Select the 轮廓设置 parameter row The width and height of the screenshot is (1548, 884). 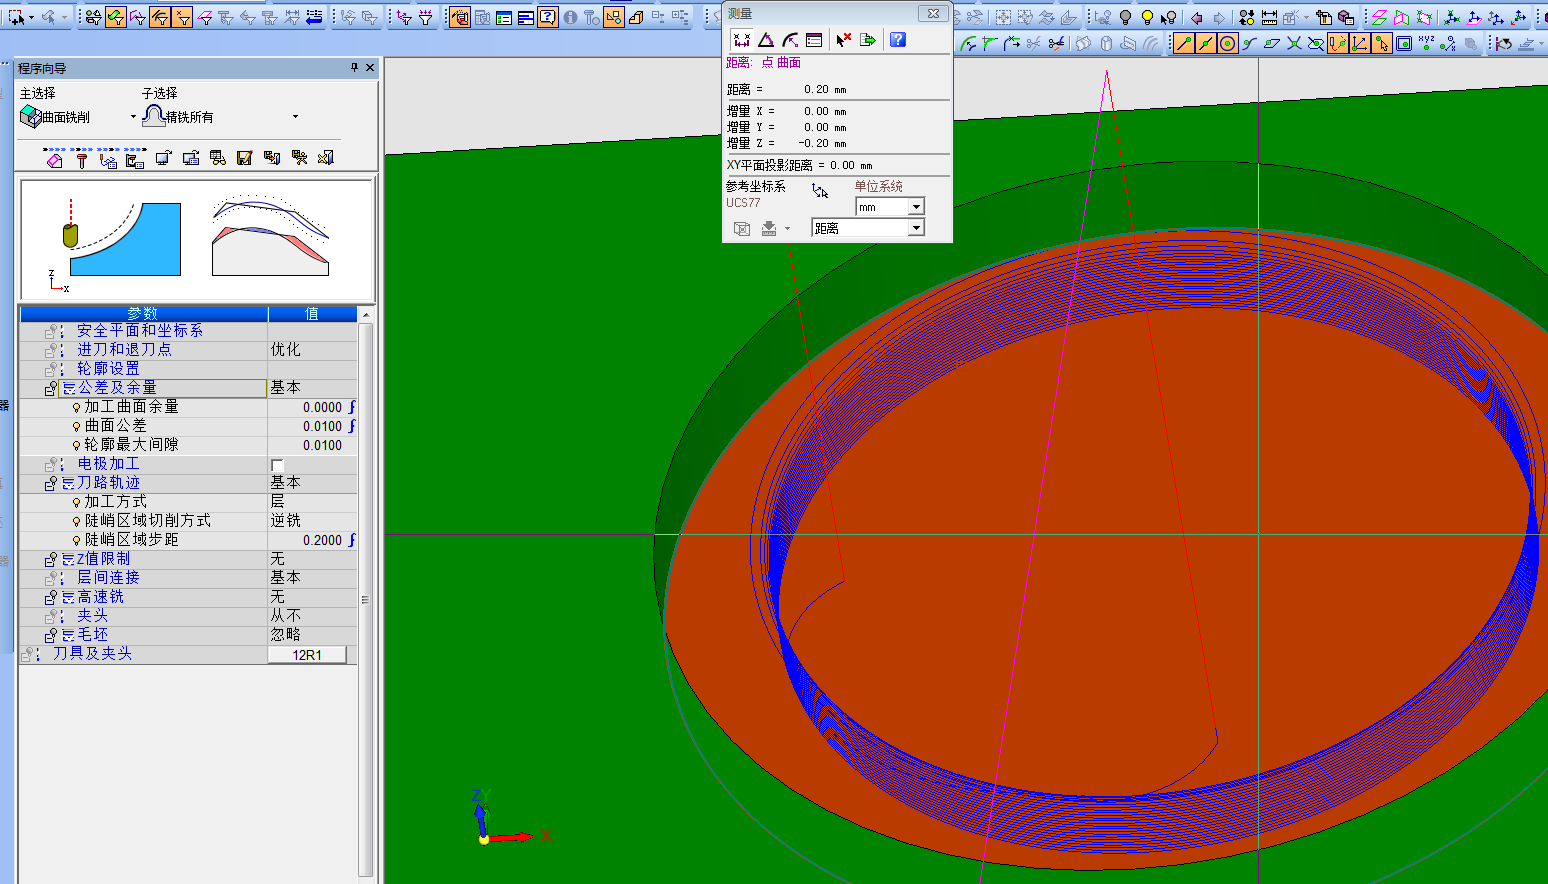(x=188, y=369)
